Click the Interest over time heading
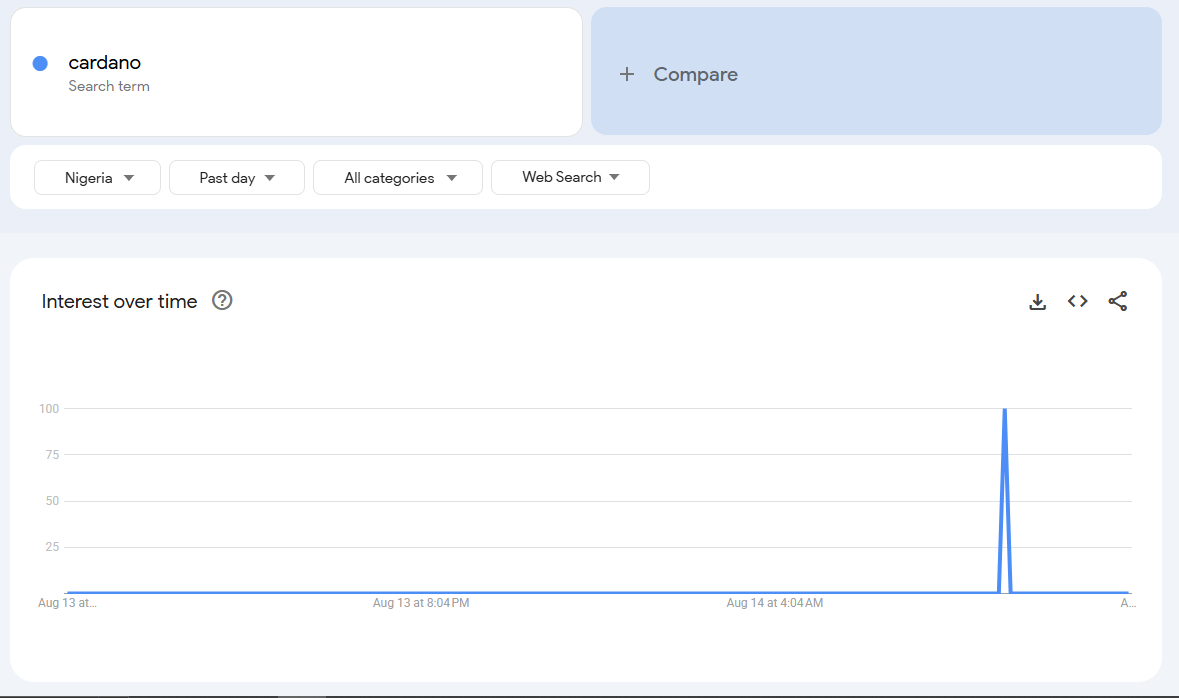Image resolution: width=1179 pixels, height=698 pixels. [120, 302]
